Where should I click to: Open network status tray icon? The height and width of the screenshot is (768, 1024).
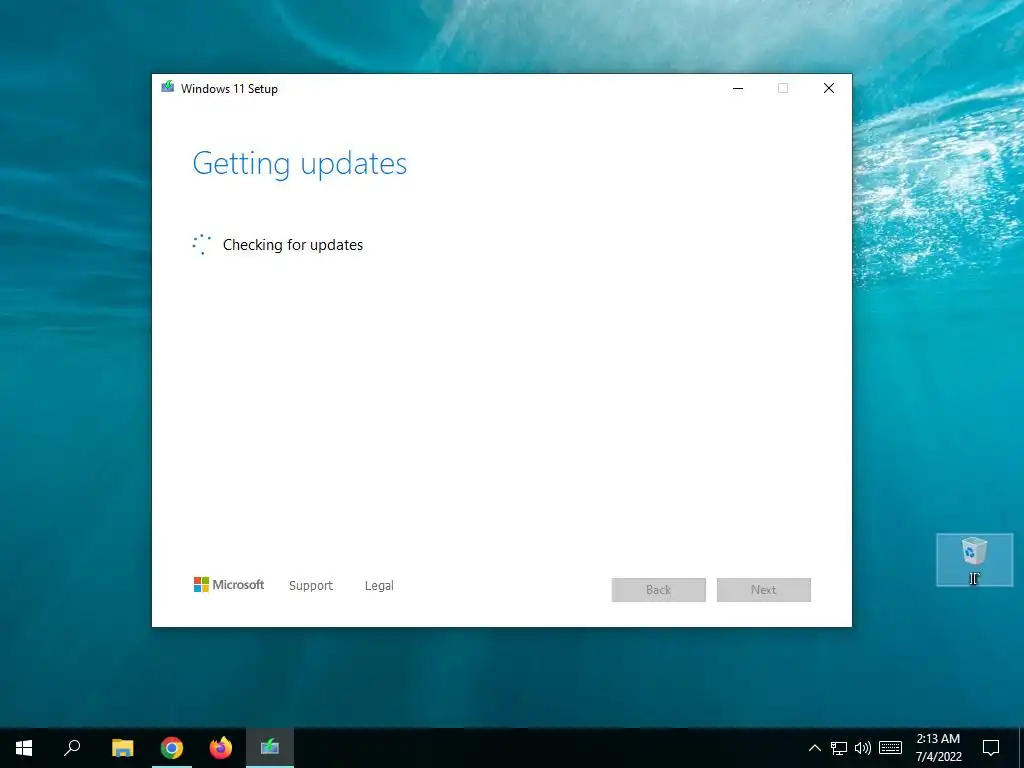[x=839, y=748]
